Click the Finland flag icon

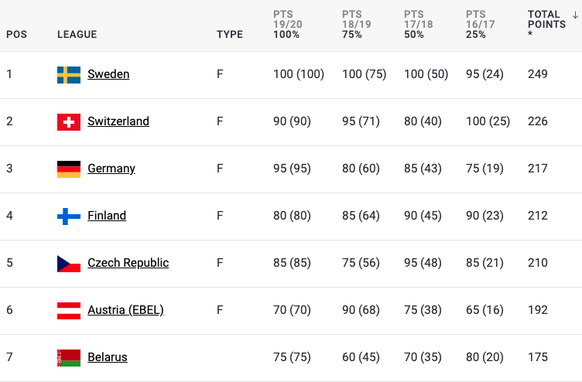69,216
